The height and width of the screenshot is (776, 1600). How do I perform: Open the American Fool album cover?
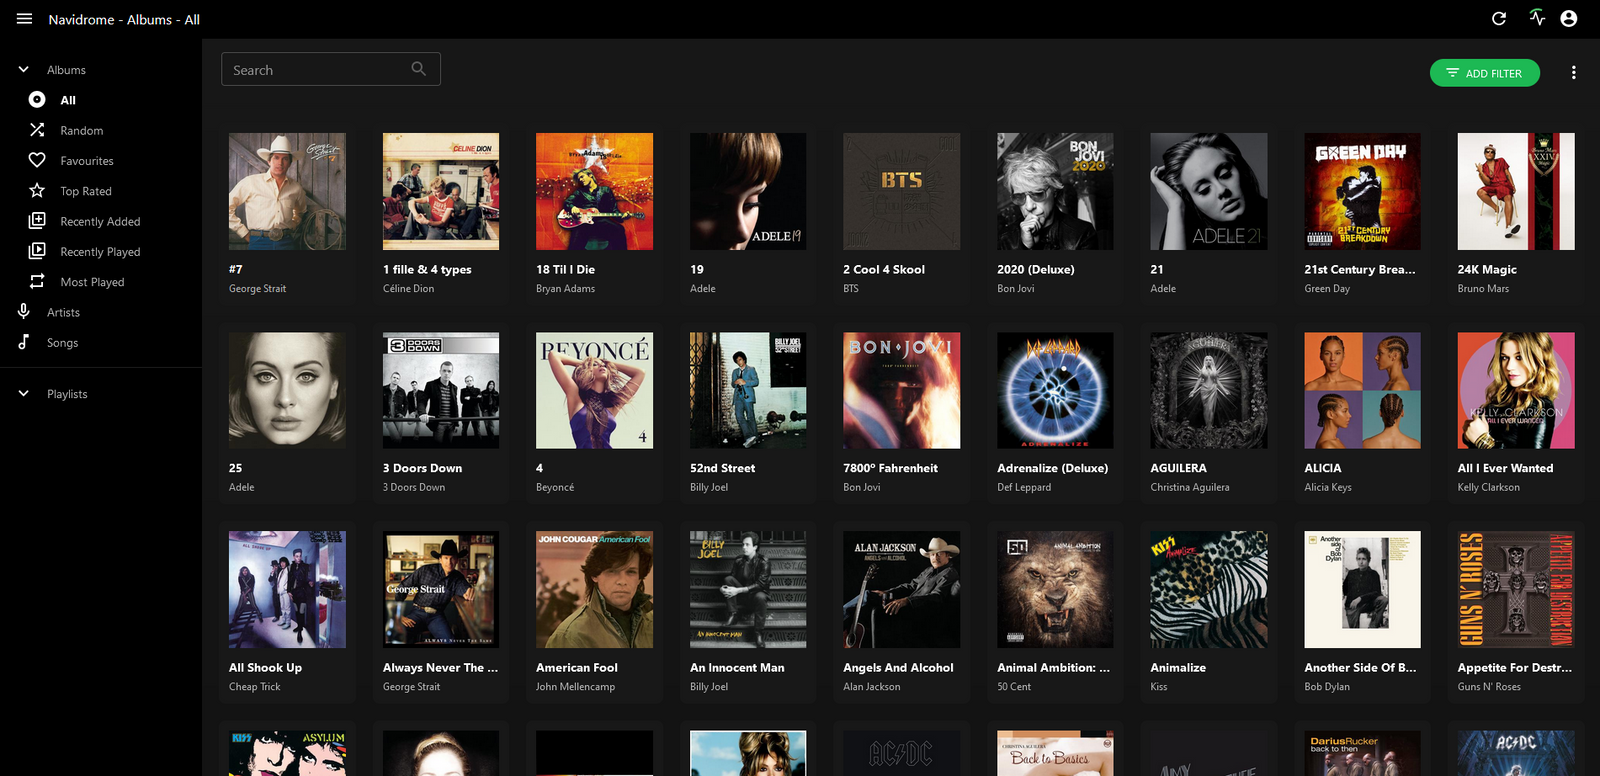click(x=594, y=589)
